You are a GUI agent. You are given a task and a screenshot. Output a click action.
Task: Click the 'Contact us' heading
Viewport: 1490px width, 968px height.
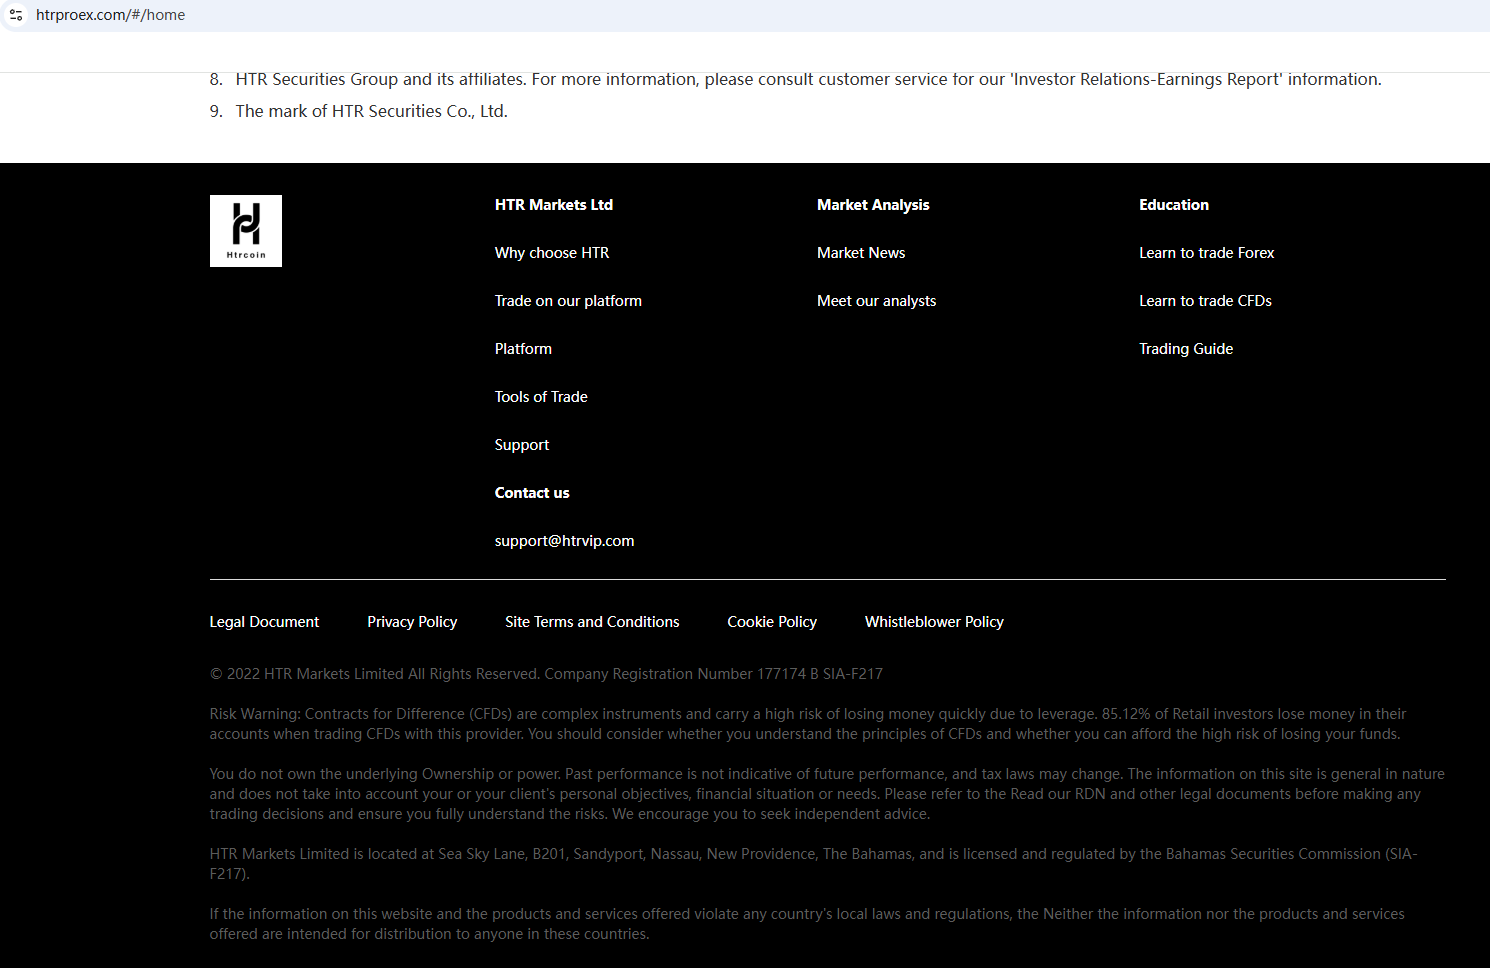[x=532, y=493]
